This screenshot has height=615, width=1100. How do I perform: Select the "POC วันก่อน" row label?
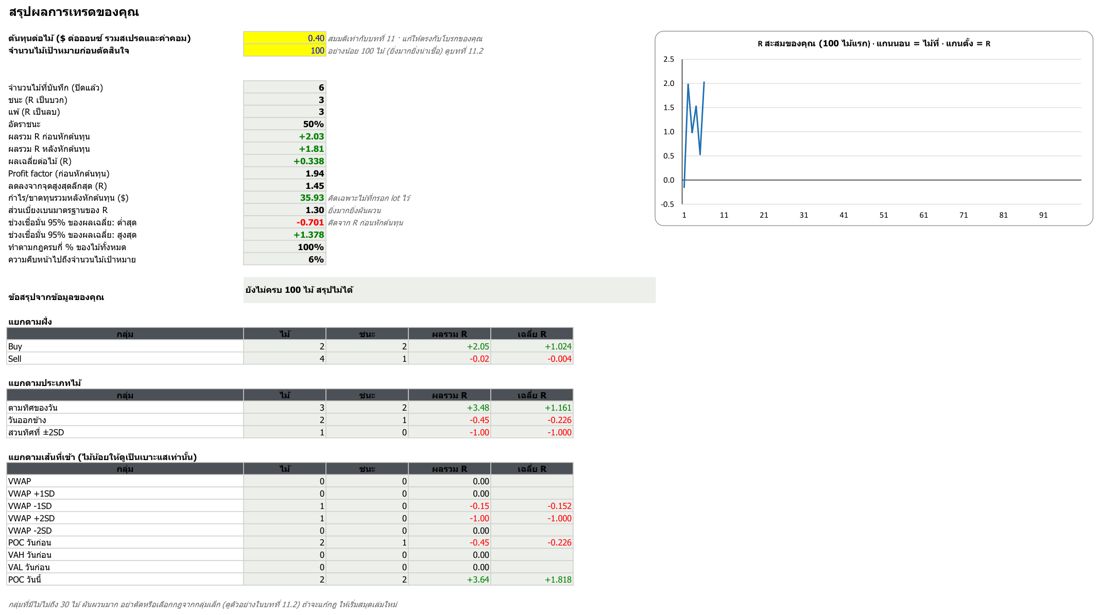(125, 543)
